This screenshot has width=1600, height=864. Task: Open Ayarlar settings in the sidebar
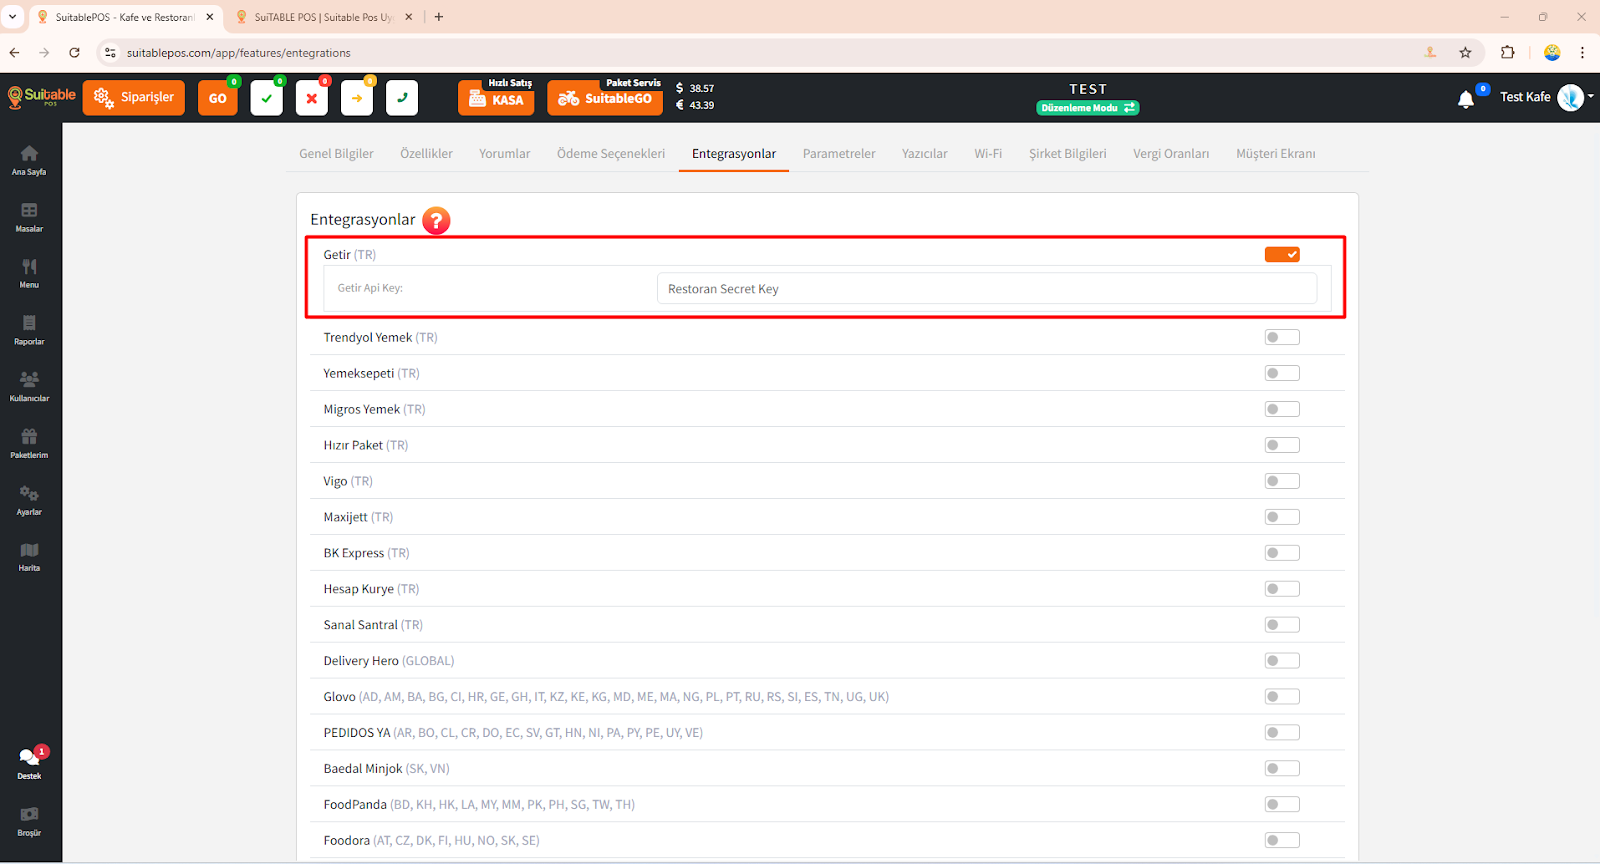point(29,500)
